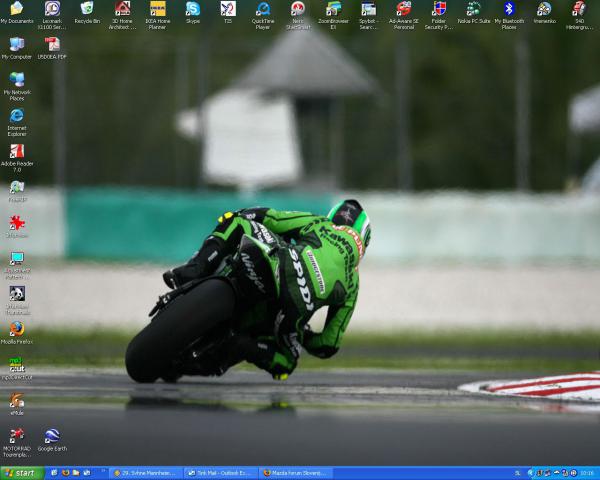Image resolution: width=600 pixels, height=480 pixels.
Task: Select the Google Earth desktop icon
Action: click(x=51, y=435)
